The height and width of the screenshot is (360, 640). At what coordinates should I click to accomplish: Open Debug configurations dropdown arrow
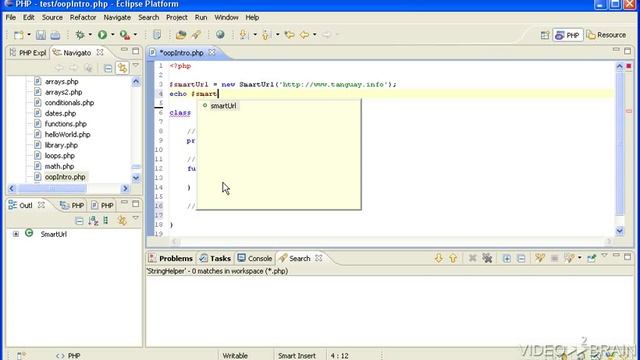tap(90, 35)
